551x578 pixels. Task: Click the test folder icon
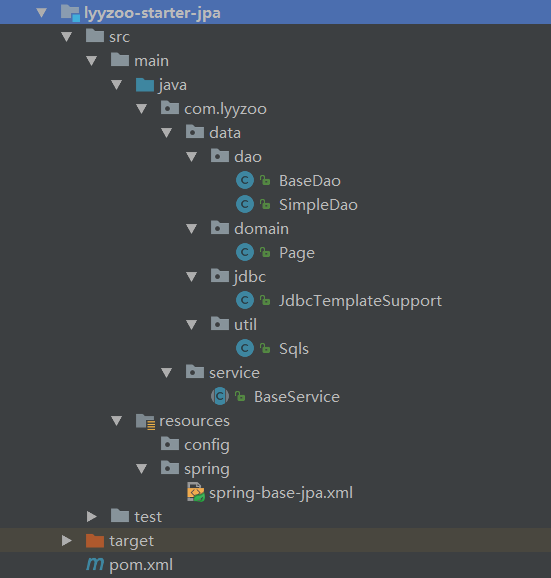pyautogui.click(x=120, y=516)
